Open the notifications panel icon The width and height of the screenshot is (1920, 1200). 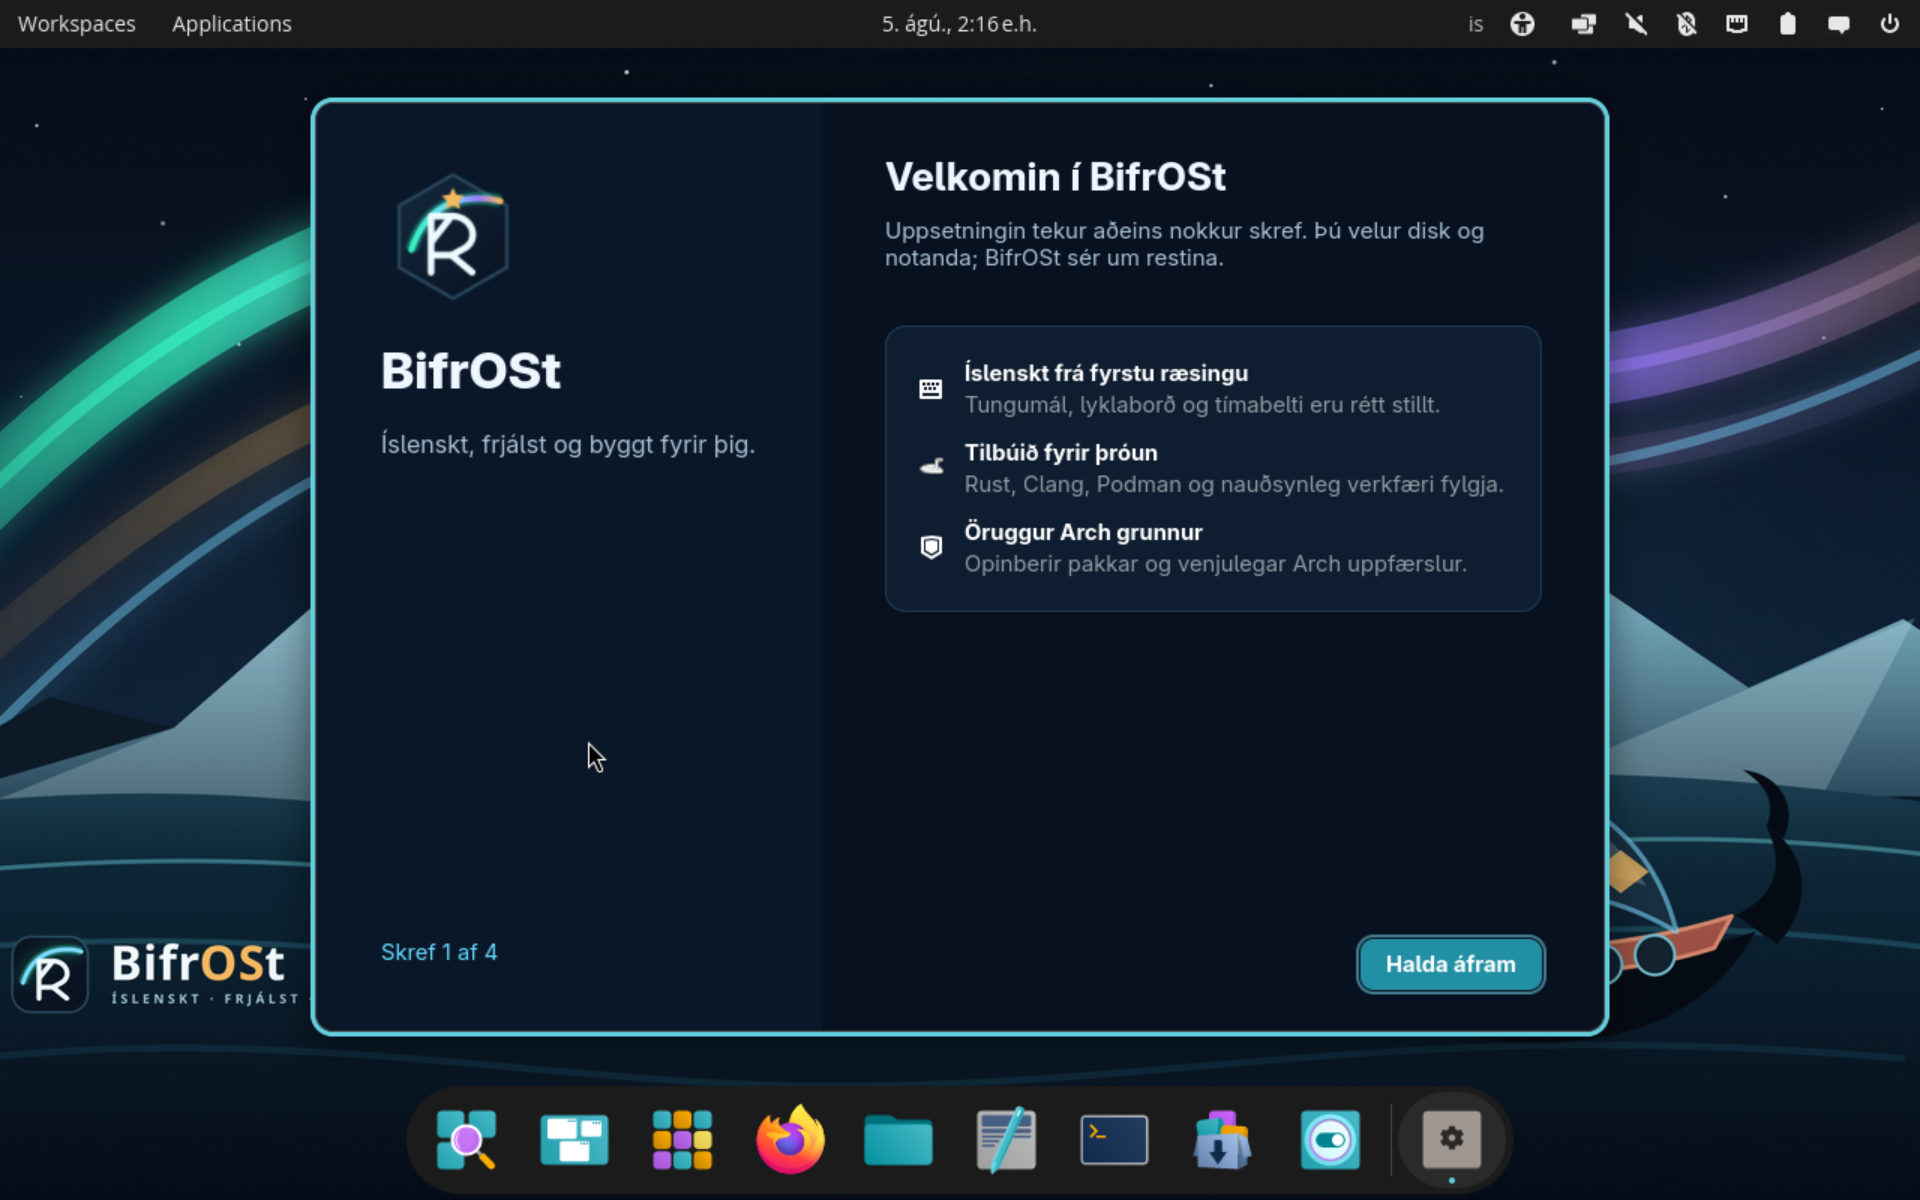pos(1838,24)
